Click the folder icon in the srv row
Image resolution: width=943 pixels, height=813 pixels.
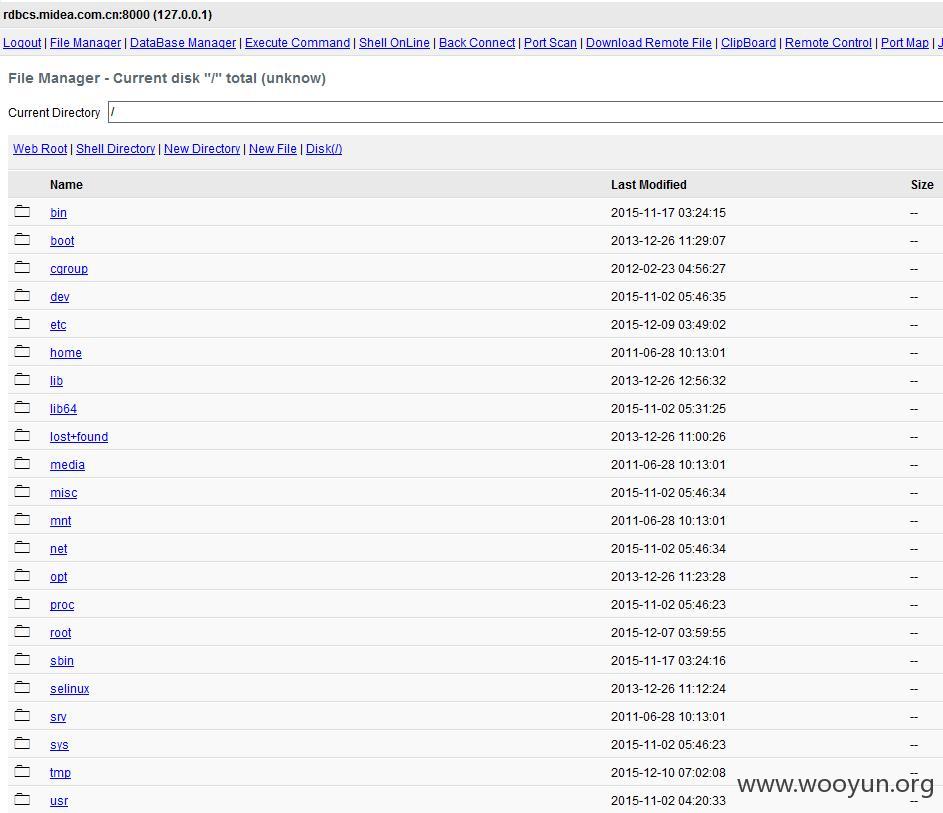pyautogui.click(x=22, y=715)
